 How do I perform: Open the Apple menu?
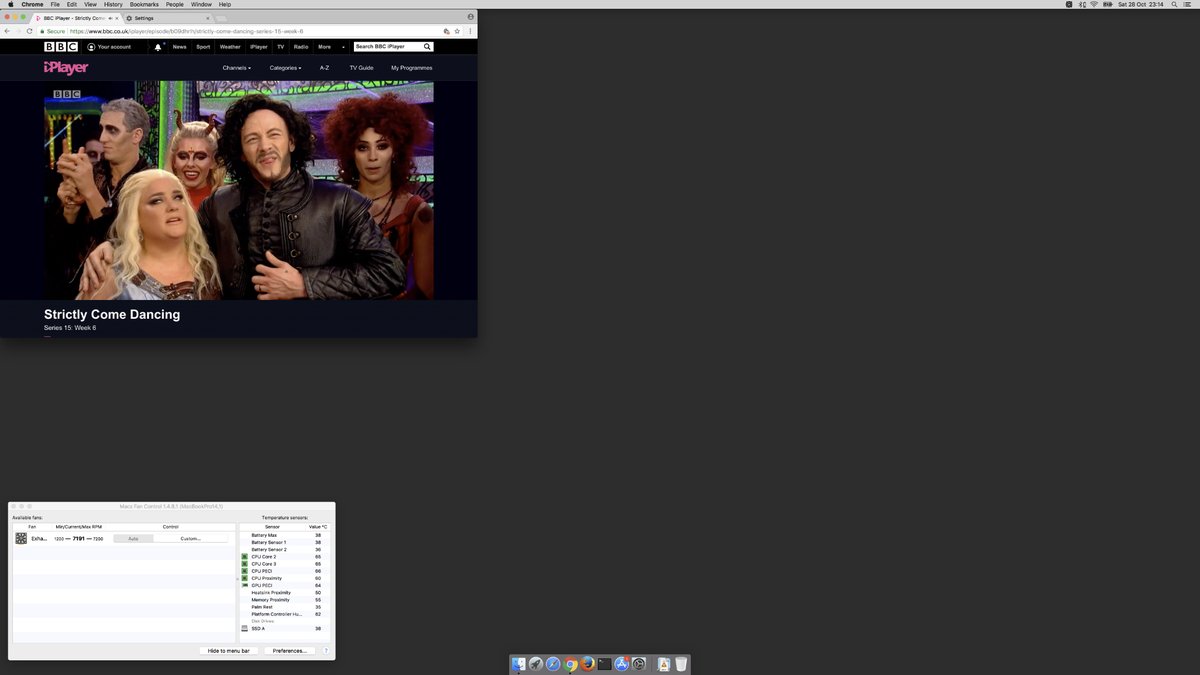coord(10,4)
